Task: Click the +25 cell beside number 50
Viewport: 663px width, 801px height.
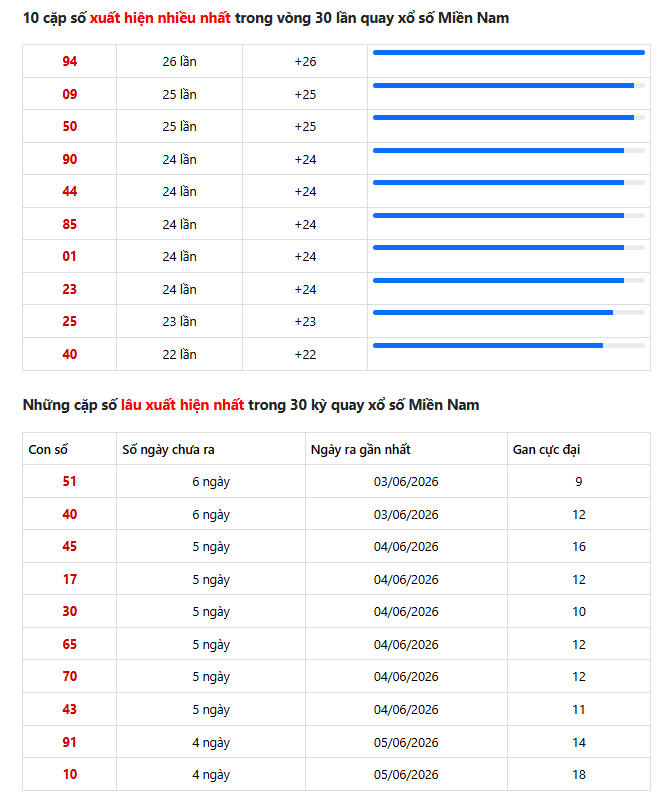Action: tap(305, 126)
